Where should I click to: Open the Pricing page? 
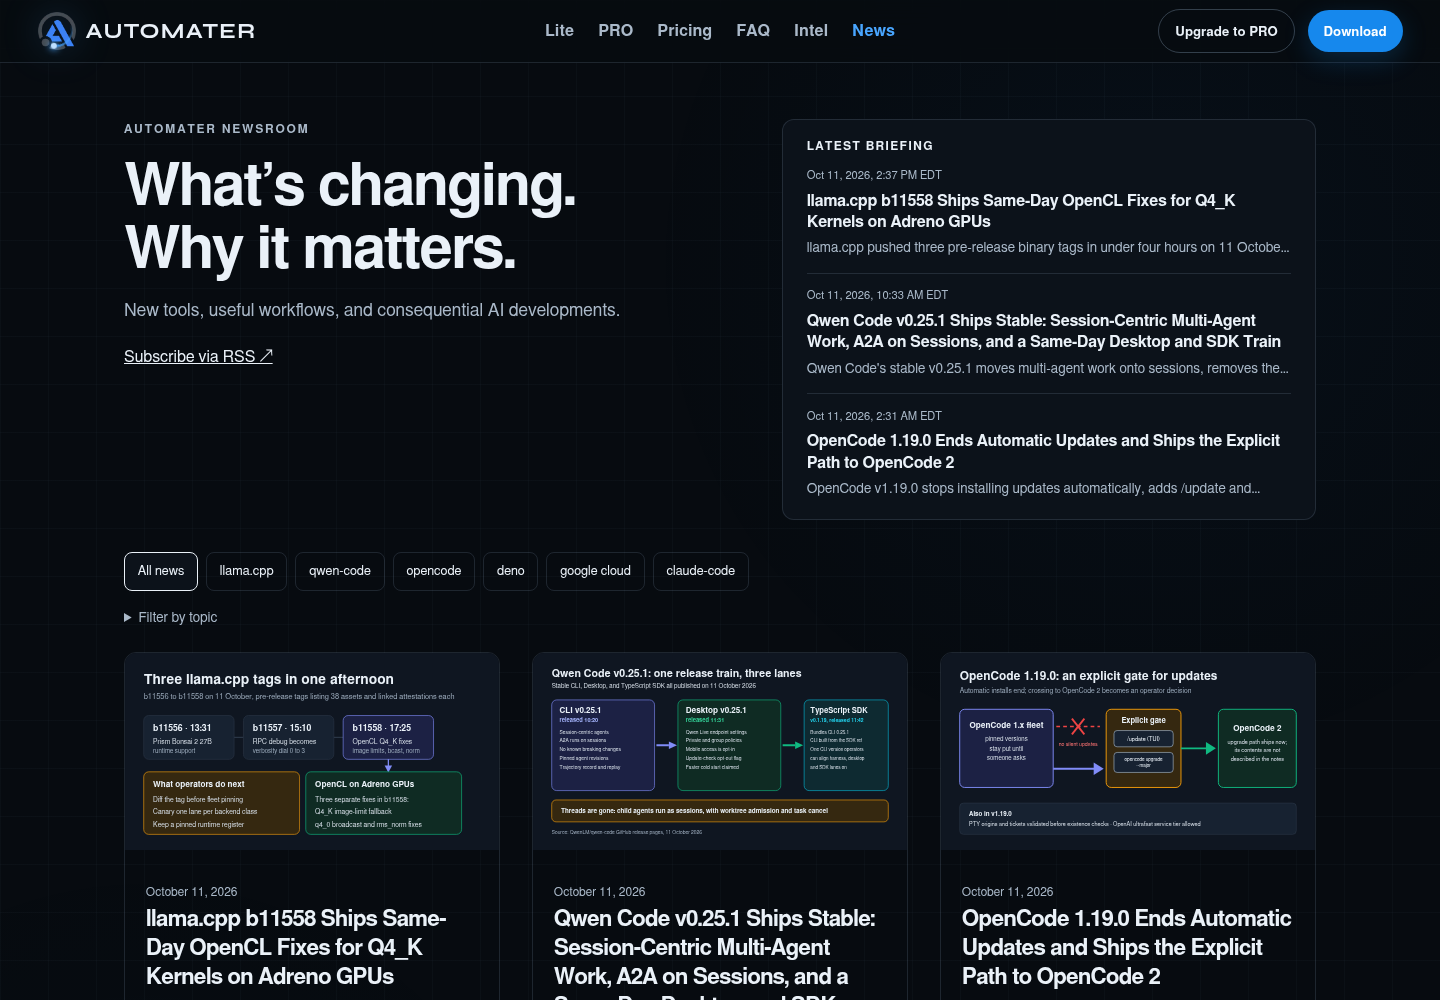click(684, 31)
